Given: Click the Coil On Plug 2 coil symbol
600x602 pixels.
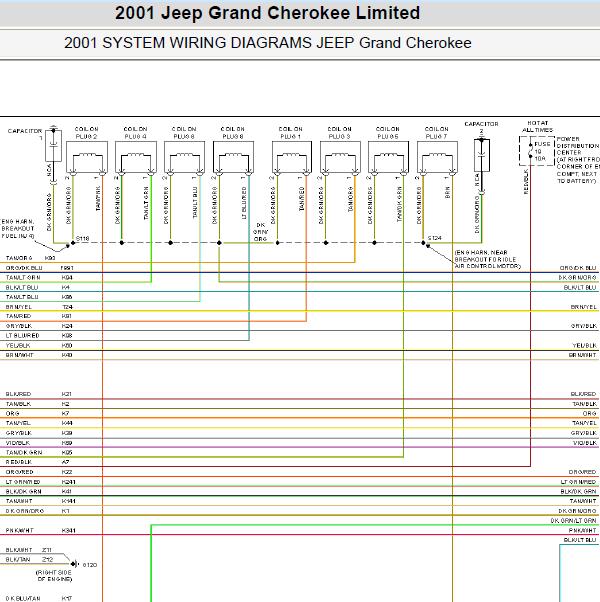Looking at the screenshot, I should coord(87,157).
